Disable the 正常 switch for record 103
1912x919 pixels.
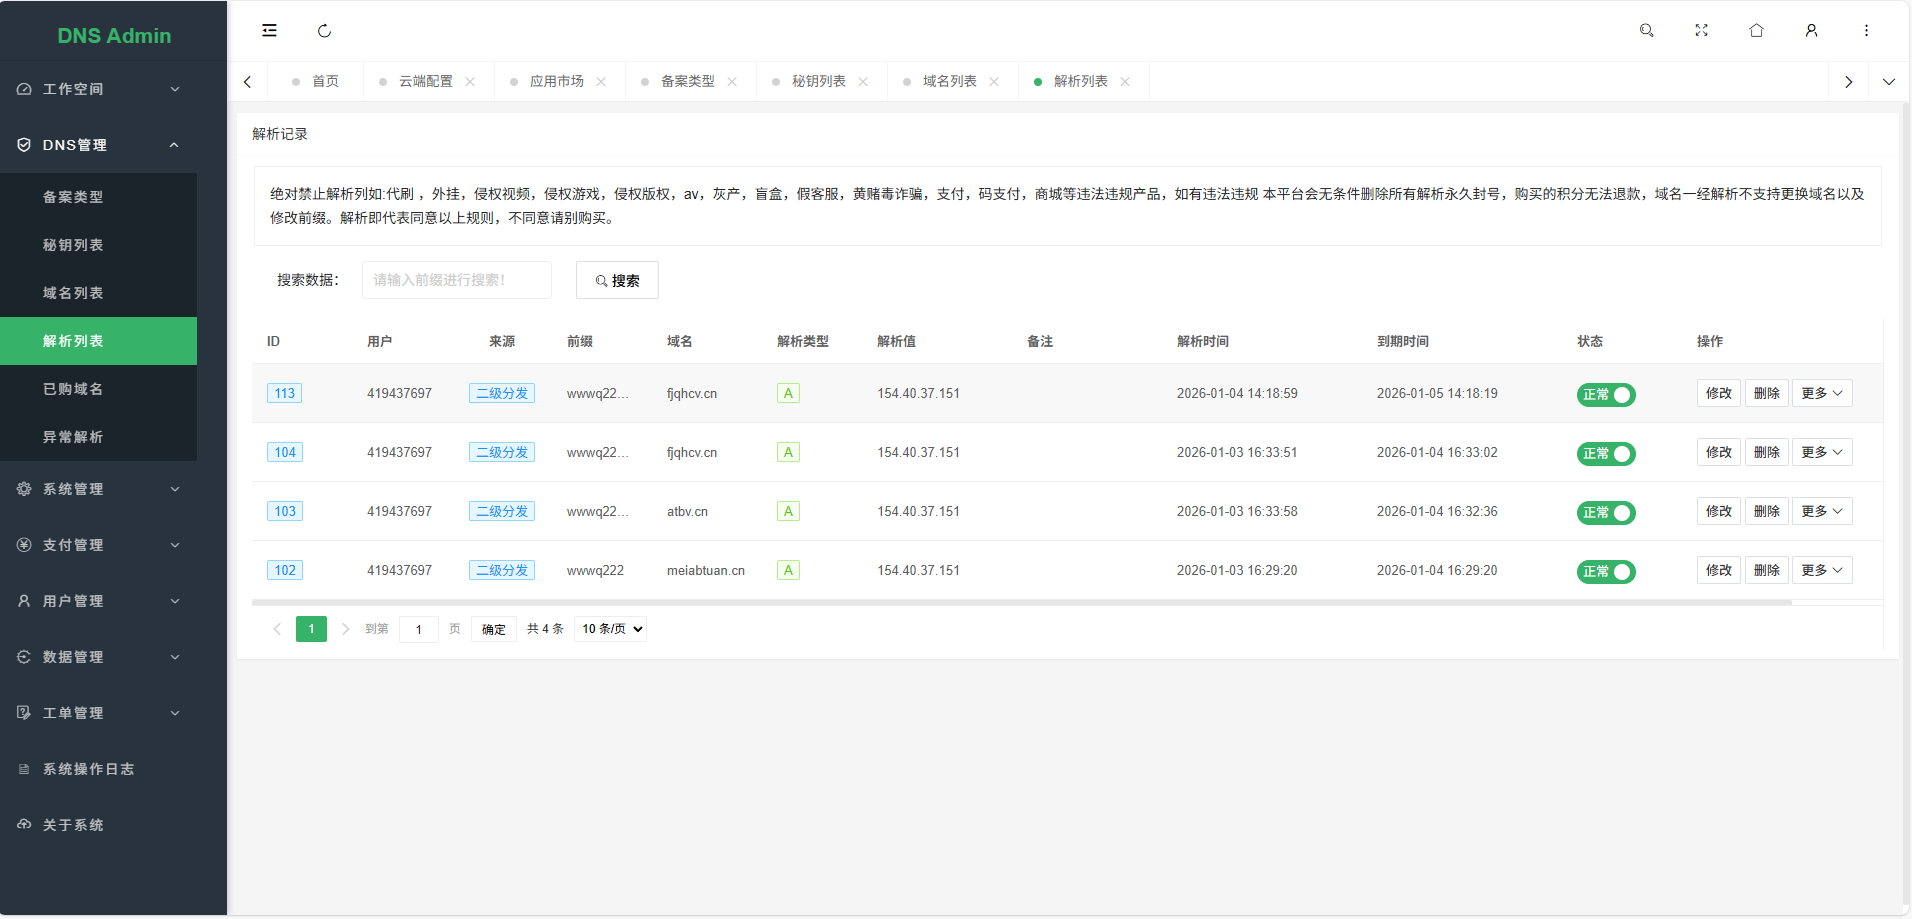click(1606, 513)
